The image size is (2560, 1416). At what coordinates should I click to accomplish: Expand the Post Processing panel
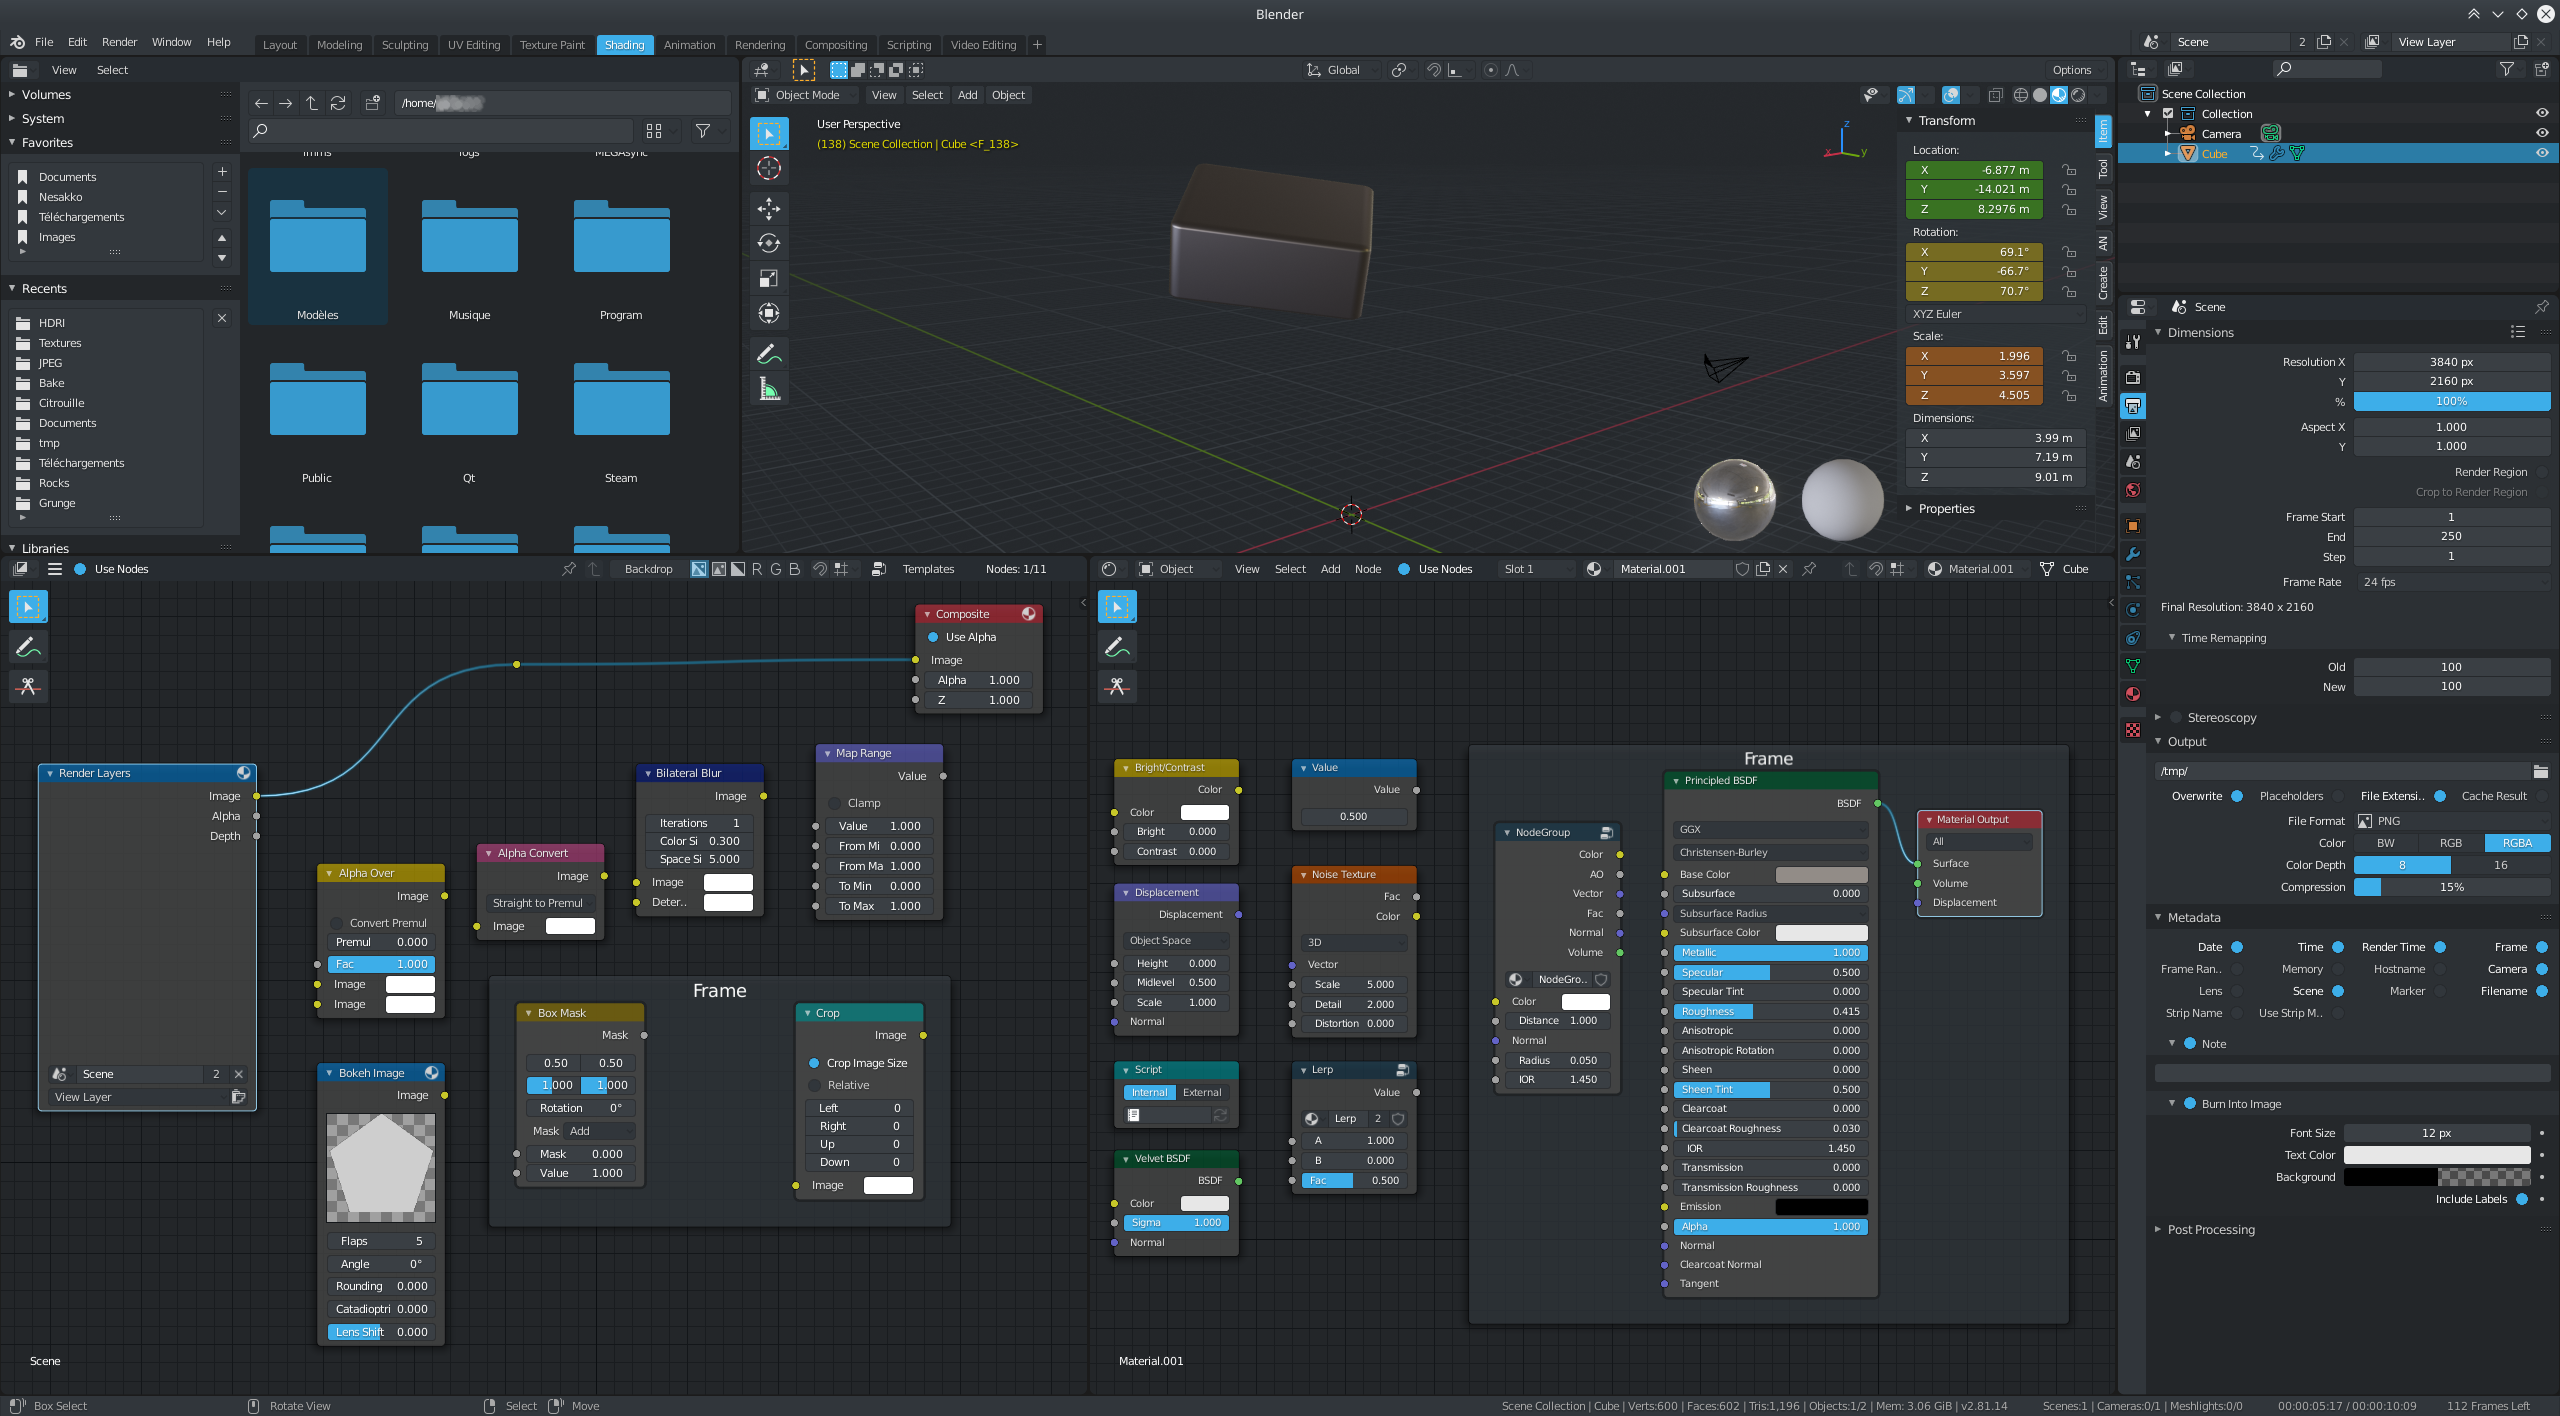(2210, 1229)
